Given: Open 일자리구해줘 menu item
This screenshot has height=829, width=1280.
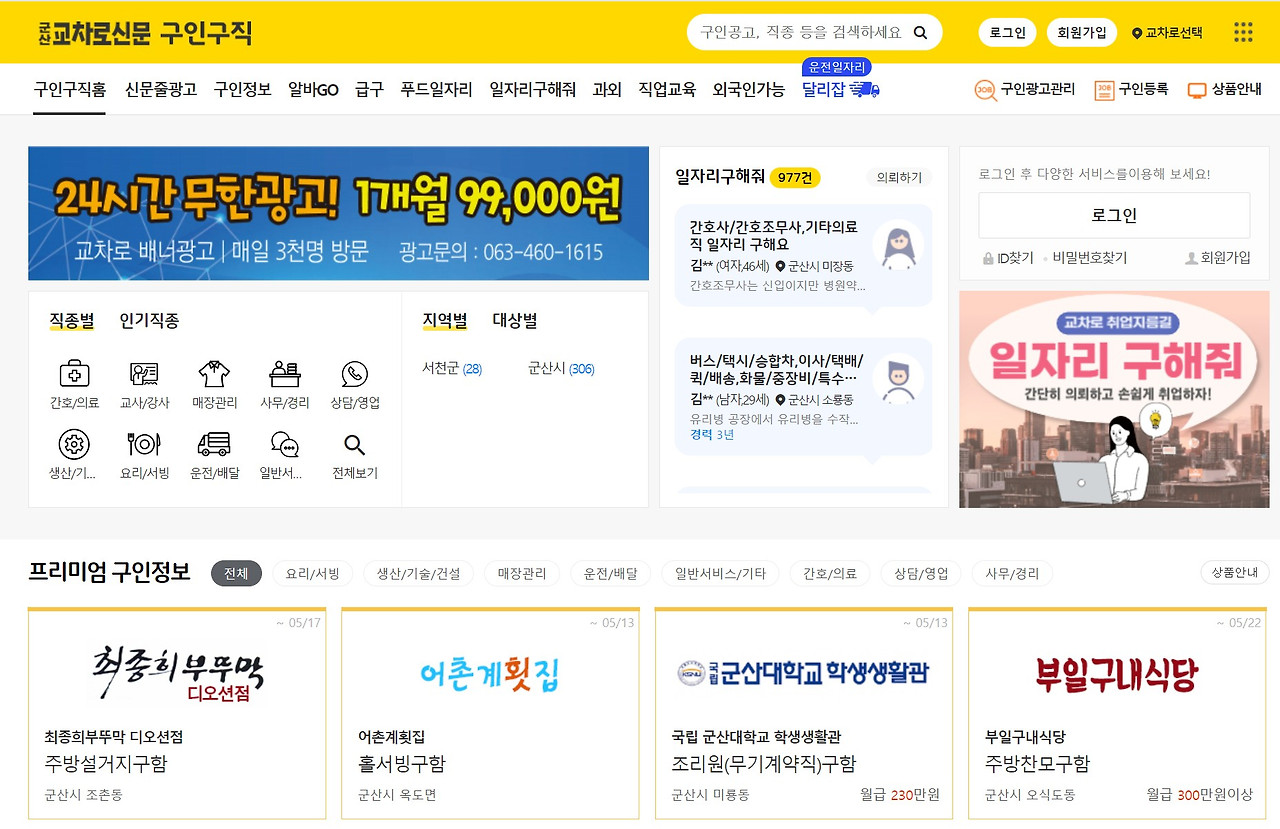Looking at the screenshot, I should pos(532,89).
